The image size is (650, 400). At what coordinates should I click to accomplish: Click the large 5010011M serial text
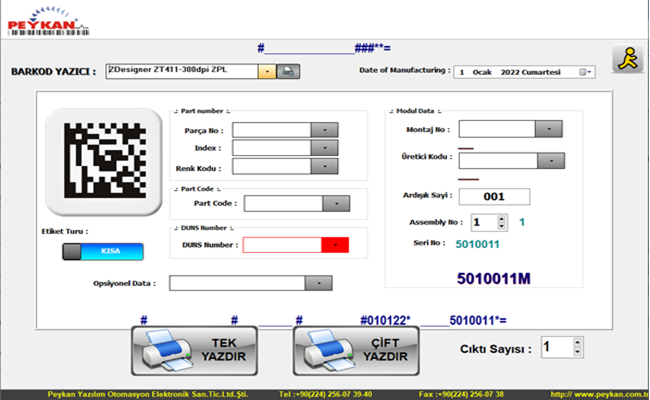point(493,279)
